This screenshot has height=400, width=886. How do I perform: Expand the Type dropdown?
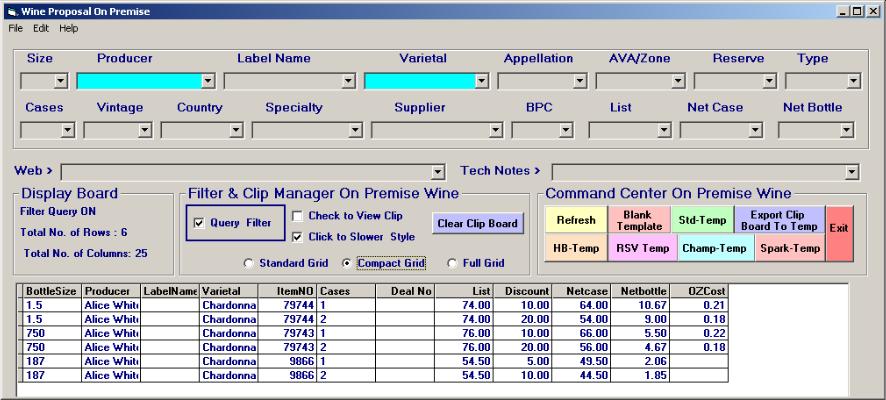[x=854, y=81]
